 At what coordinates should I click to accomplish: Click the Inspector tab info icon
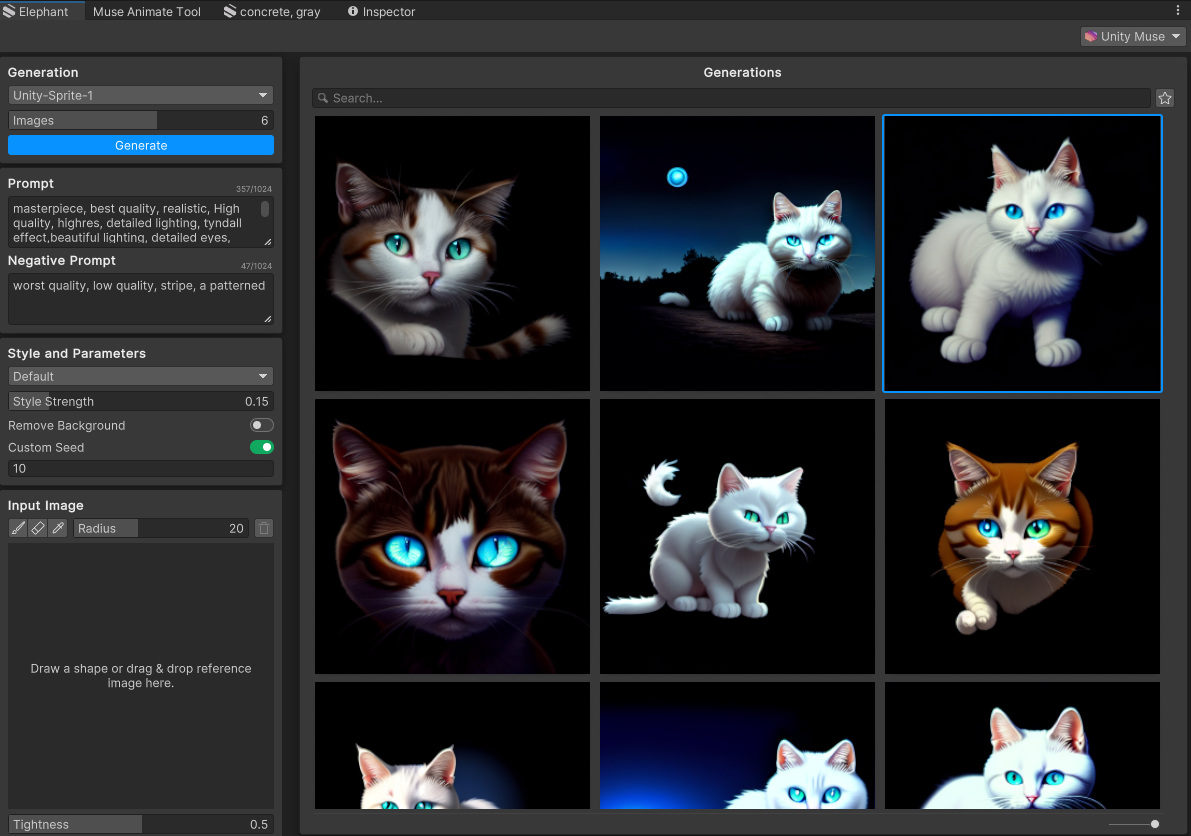tap(353, 11)
